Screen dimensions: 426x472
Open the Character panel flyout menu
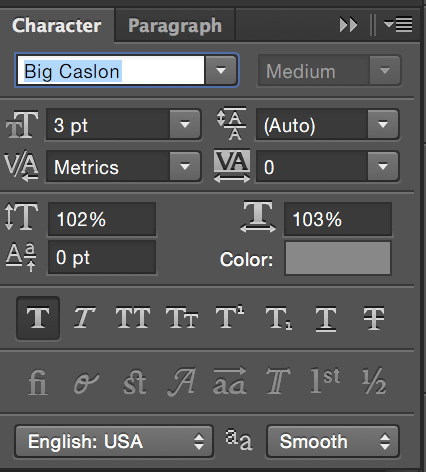point(398,25)
